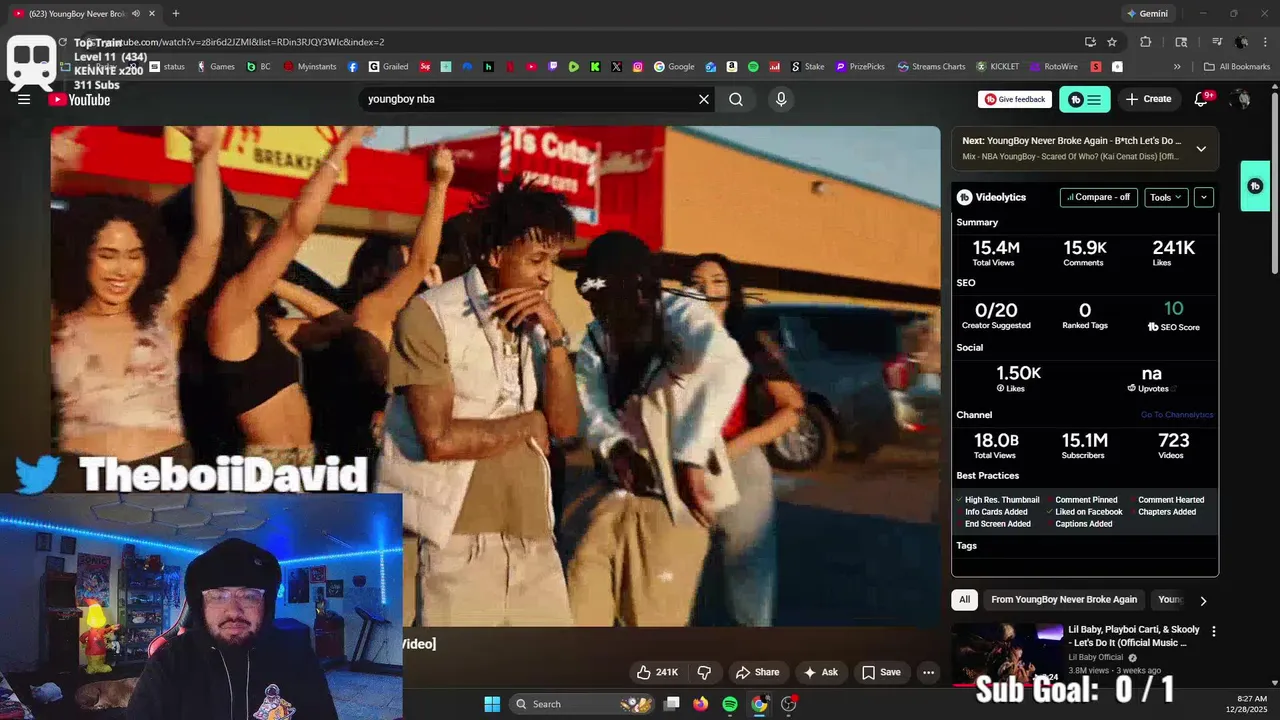Open OBS Studio from taskbar

click(788, 704)
